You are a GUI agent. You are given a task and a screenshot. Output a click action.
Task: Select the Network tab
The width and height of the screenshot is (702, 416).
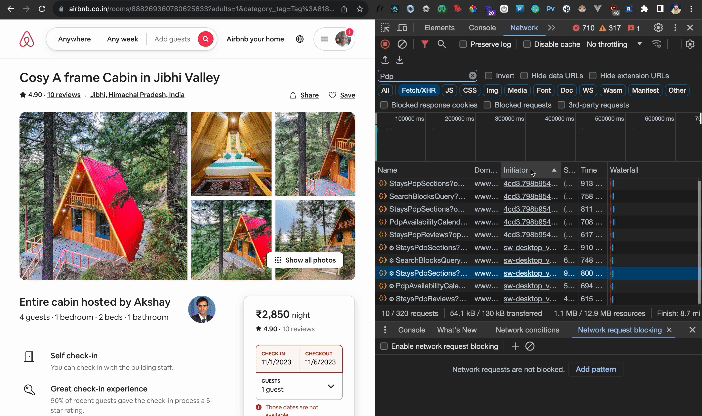coord(524,28)
